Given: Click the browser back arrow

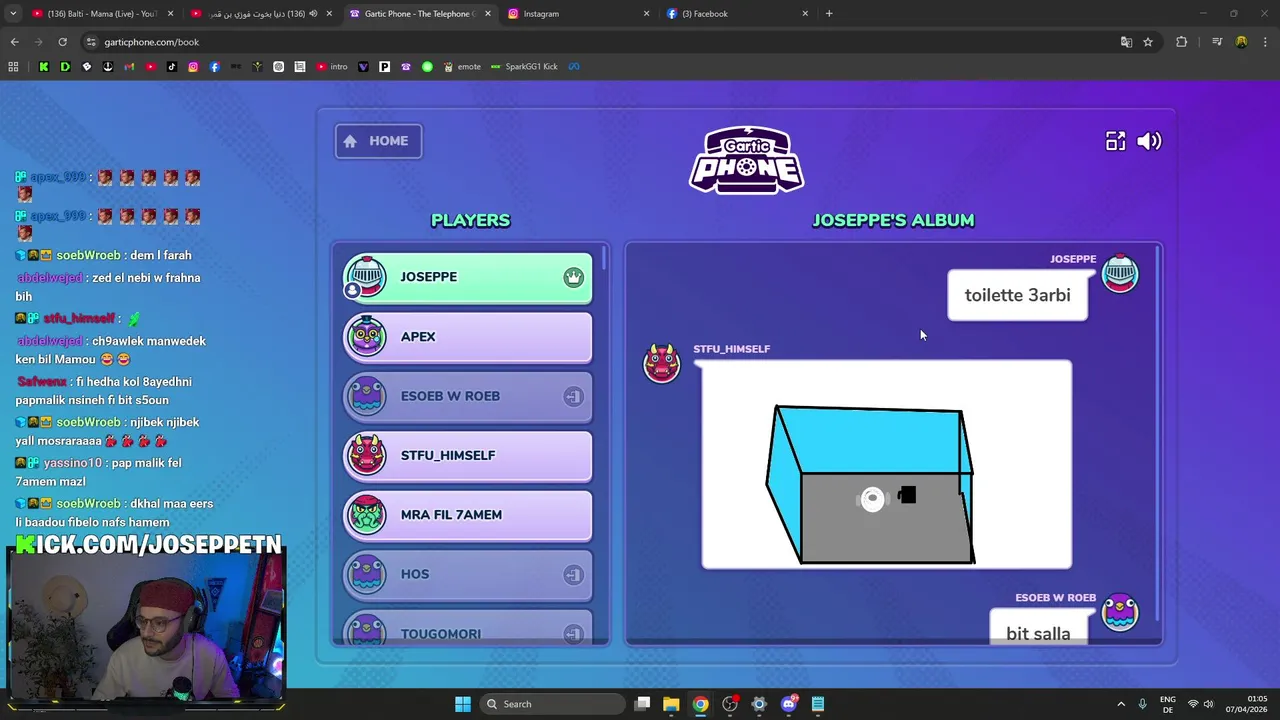Looking at the screenshot, I should (x=14, y=42).
